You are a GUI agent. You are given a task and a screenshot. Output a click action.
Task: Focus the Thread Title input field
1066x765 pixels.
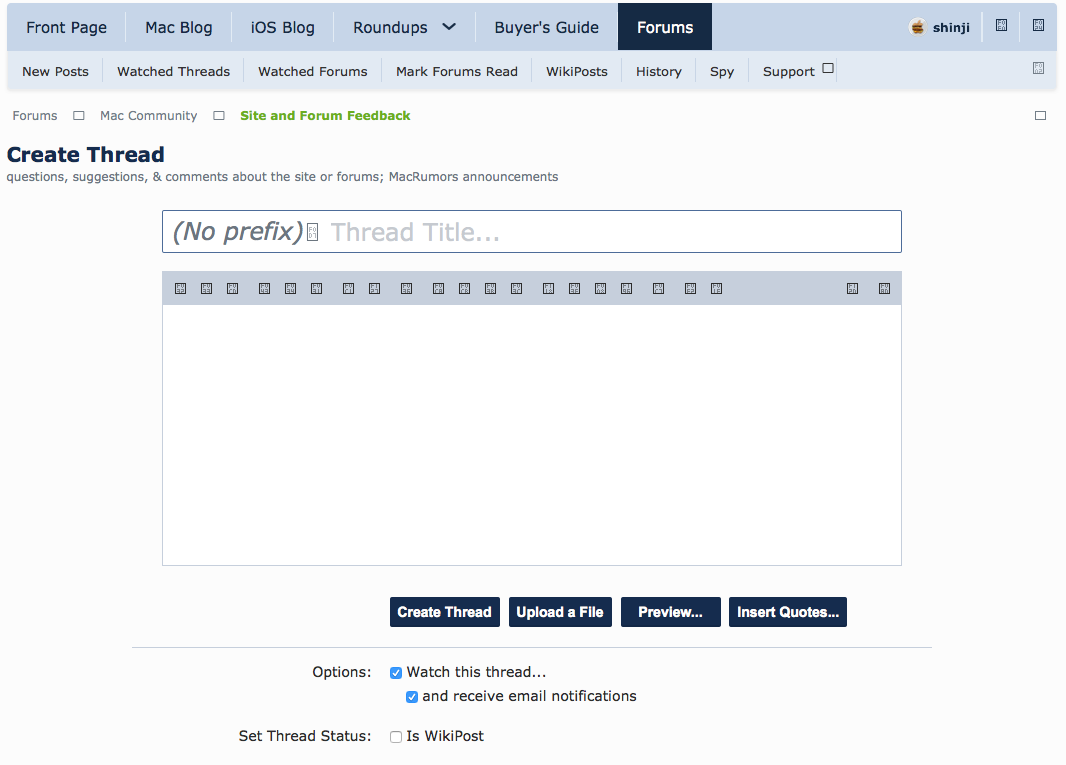[612, 232]
